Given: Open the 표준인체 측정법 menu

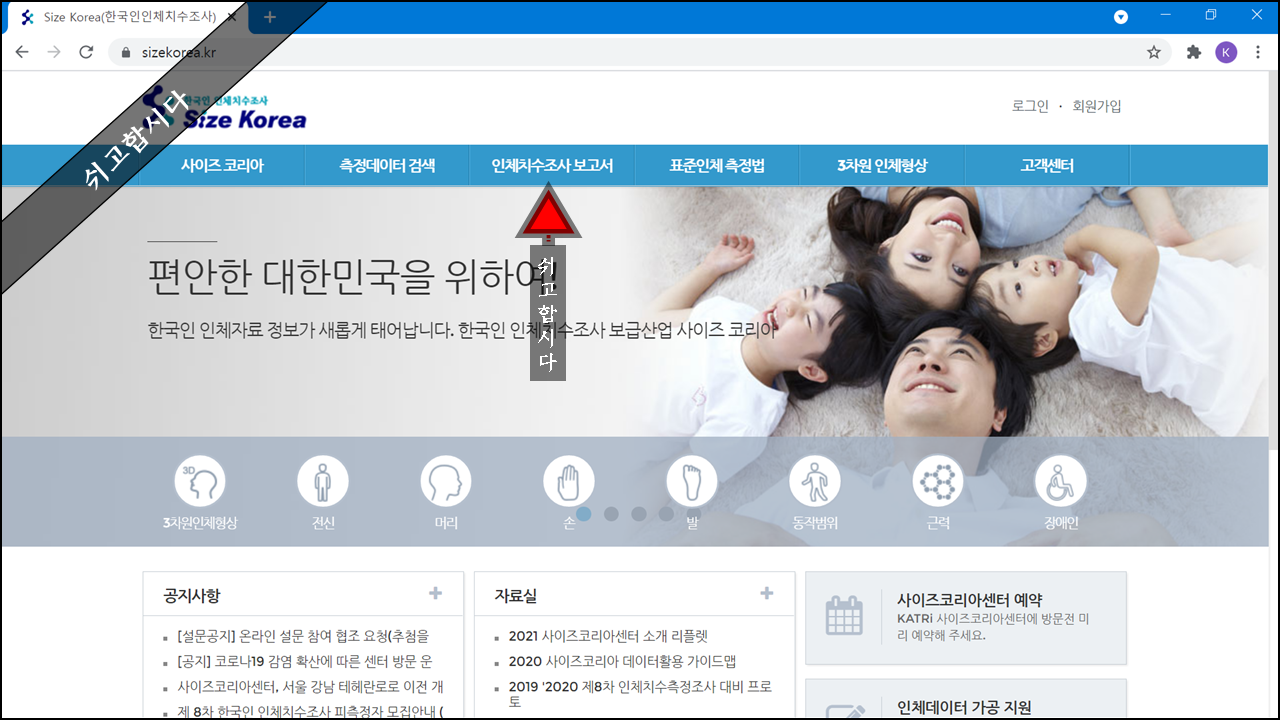Looking at the screenshot, I should 717,166.
